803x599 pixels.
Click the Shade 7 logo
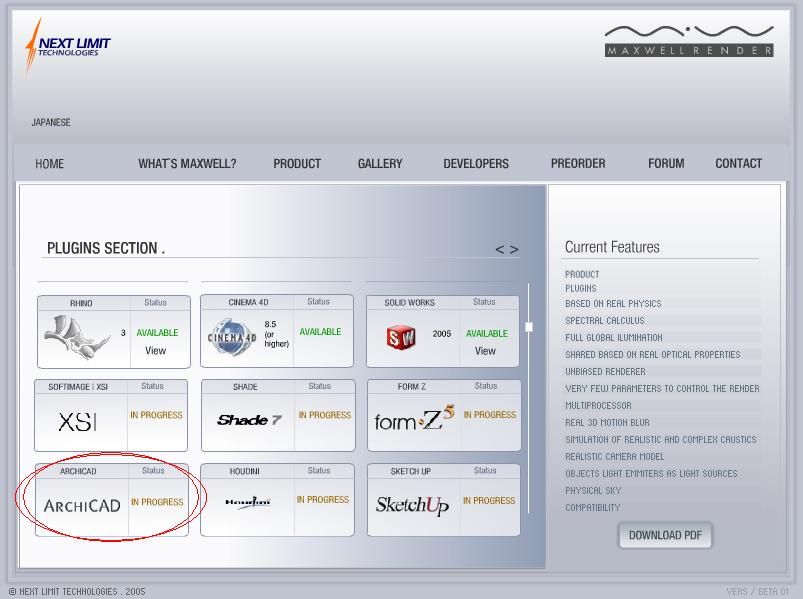249,420
